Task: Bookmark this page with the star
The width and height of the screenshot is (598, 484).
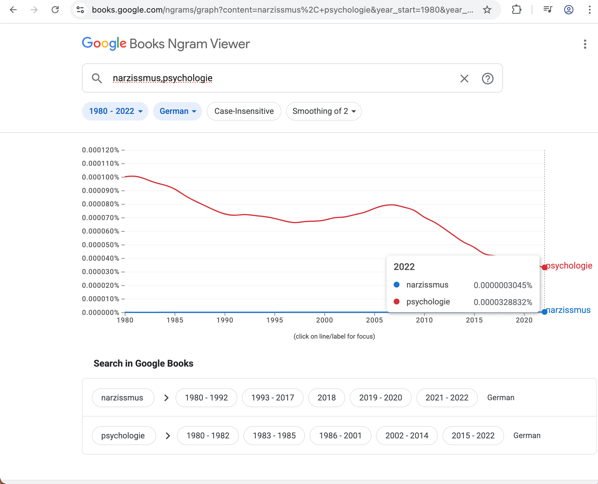Action: (x=487, y=10)
